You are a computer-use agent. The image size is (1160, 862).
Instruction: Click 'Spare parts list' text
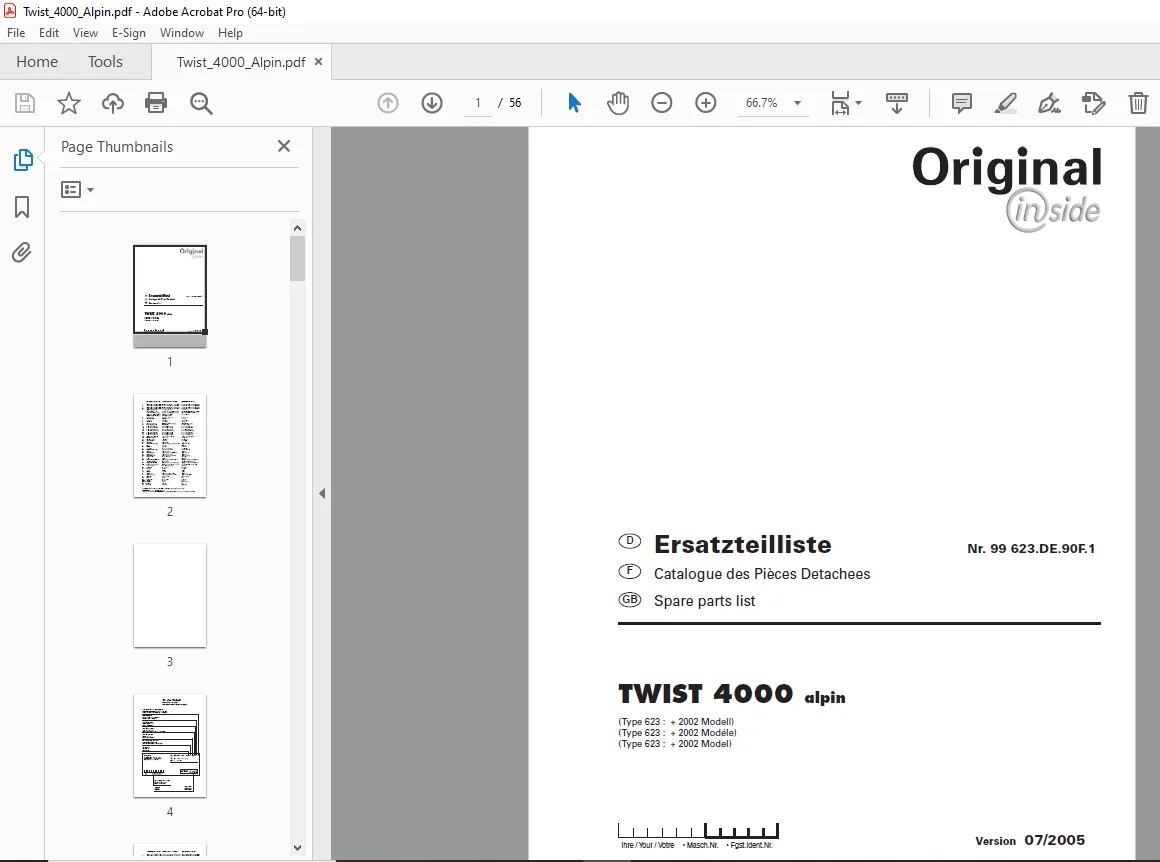[704, 601]
